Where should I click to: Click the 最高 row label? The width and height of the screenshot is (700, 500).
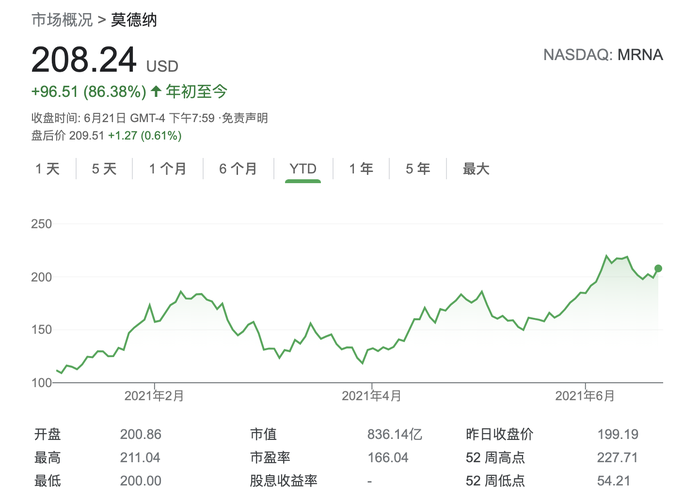[47, 458]
